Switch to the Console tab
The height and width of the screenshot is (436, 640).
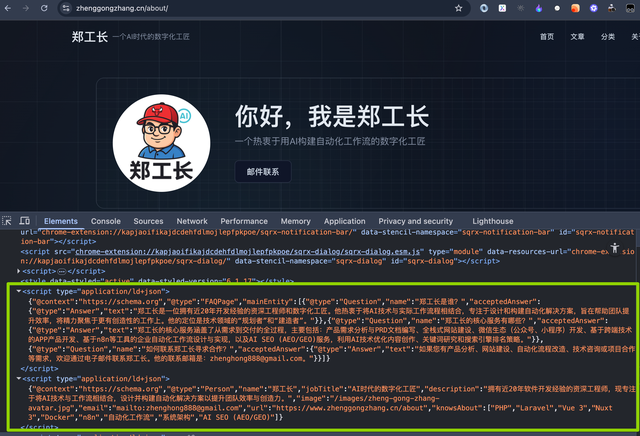[106, 221]
